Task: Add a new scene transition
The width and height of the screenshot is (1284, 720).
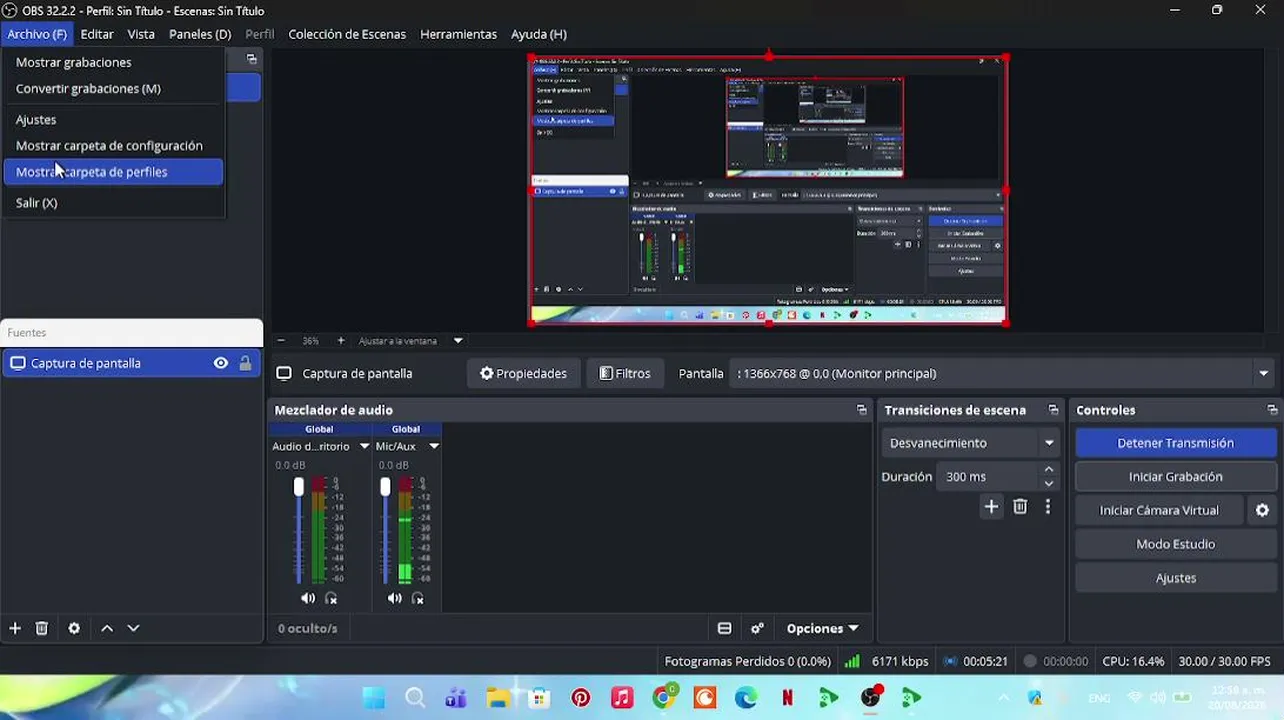Action: tap(991, 507)
